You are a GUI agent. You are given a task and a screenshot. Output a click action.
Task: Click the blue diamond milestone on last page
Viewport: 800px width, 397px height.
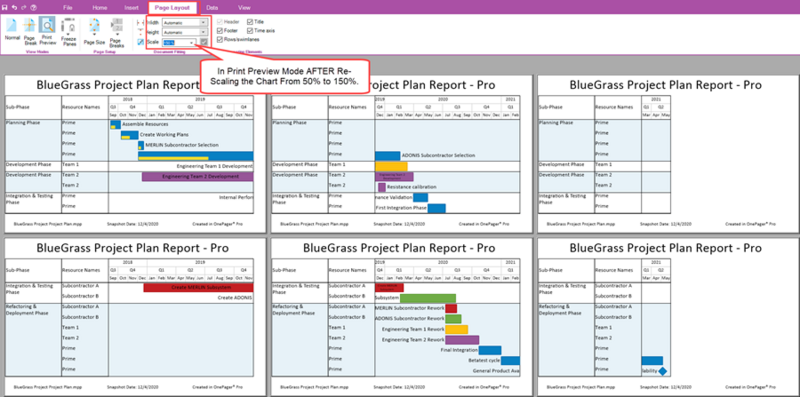(x=662, y=371)
